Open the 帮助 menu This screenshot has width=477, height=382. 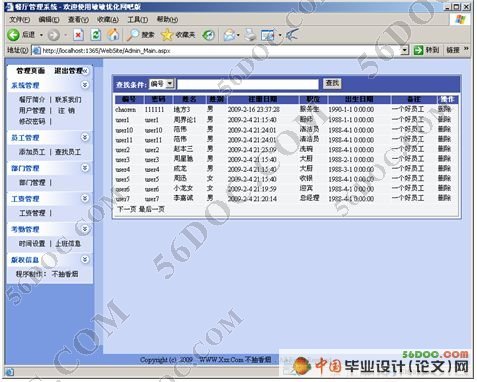point(167,20)
